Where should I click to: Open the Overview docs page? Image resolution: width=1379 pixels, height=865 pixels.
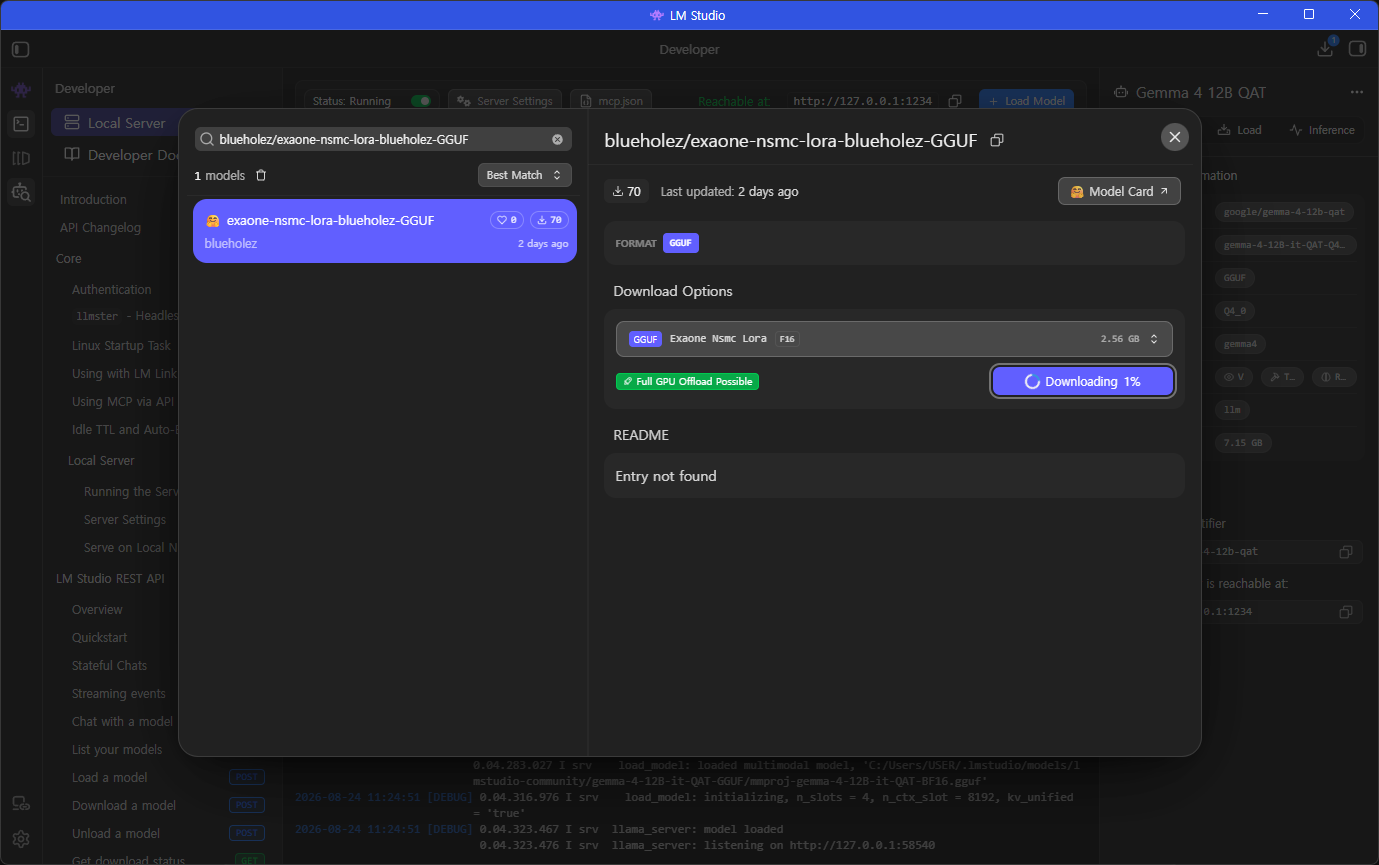pos(97,610)
